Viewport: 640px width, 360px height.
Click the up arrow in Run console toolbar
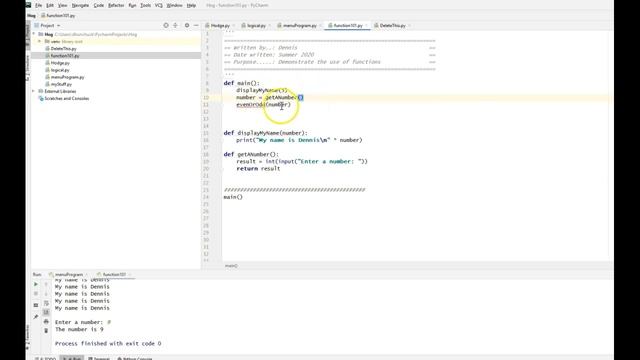click(46, 284)
